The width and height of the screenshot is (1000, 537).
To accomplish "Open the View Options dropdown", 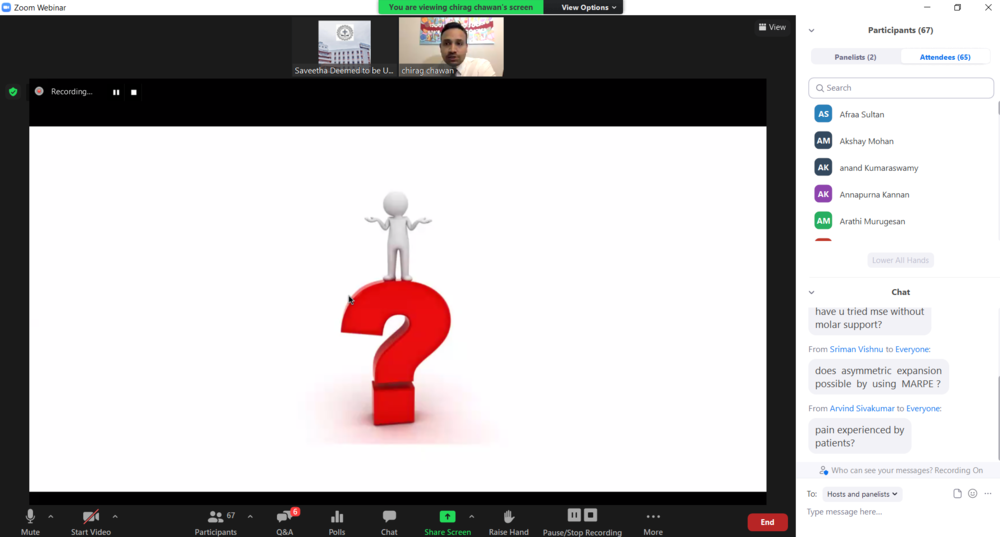I will click(x=589, y=8).
